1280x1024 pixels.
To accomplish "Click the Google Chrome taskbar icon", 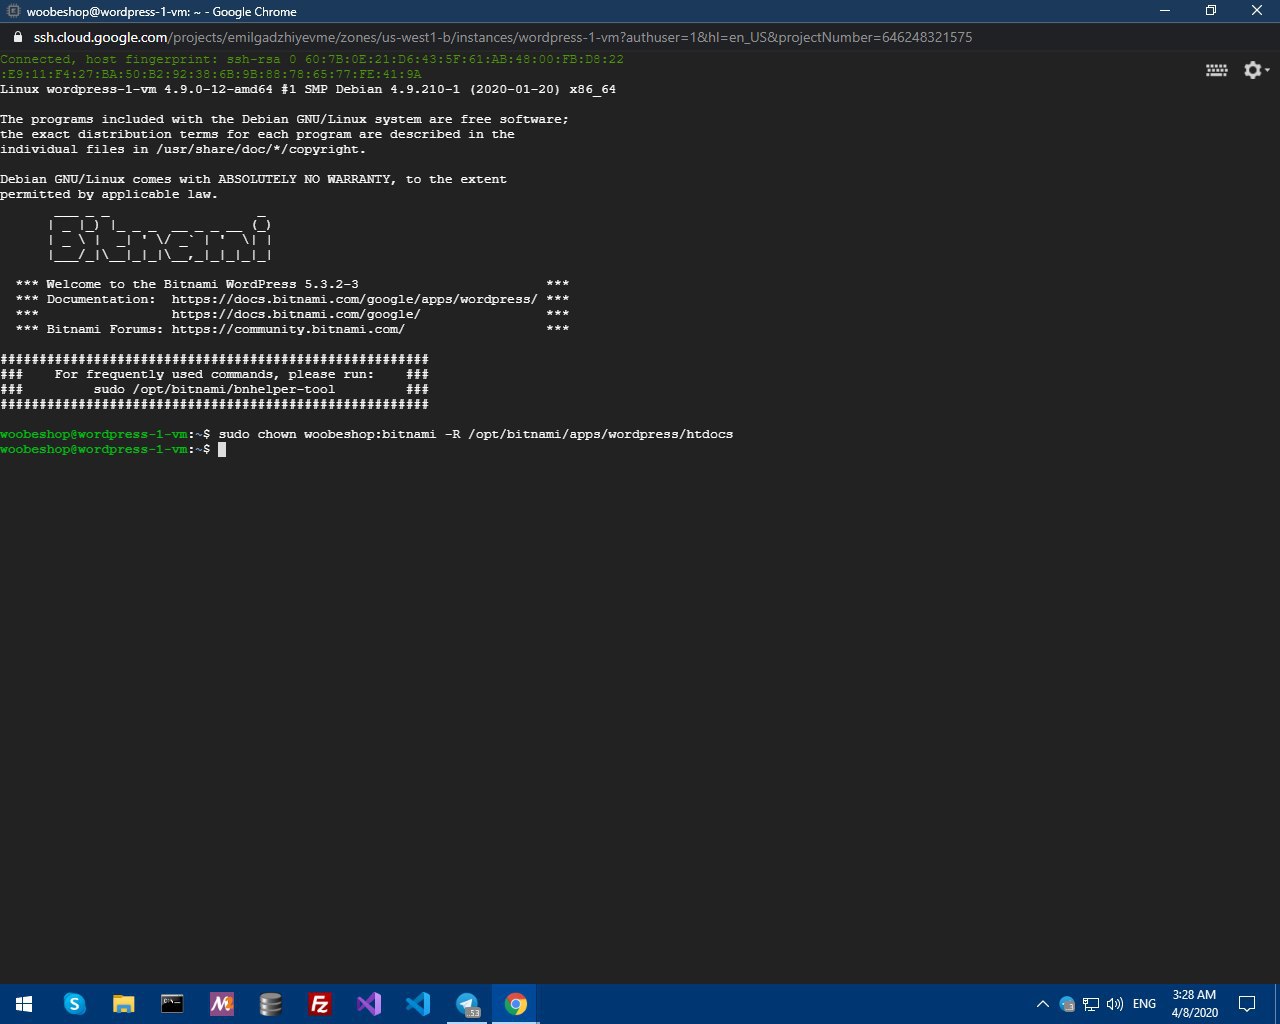I will [x=515, y=1004].
